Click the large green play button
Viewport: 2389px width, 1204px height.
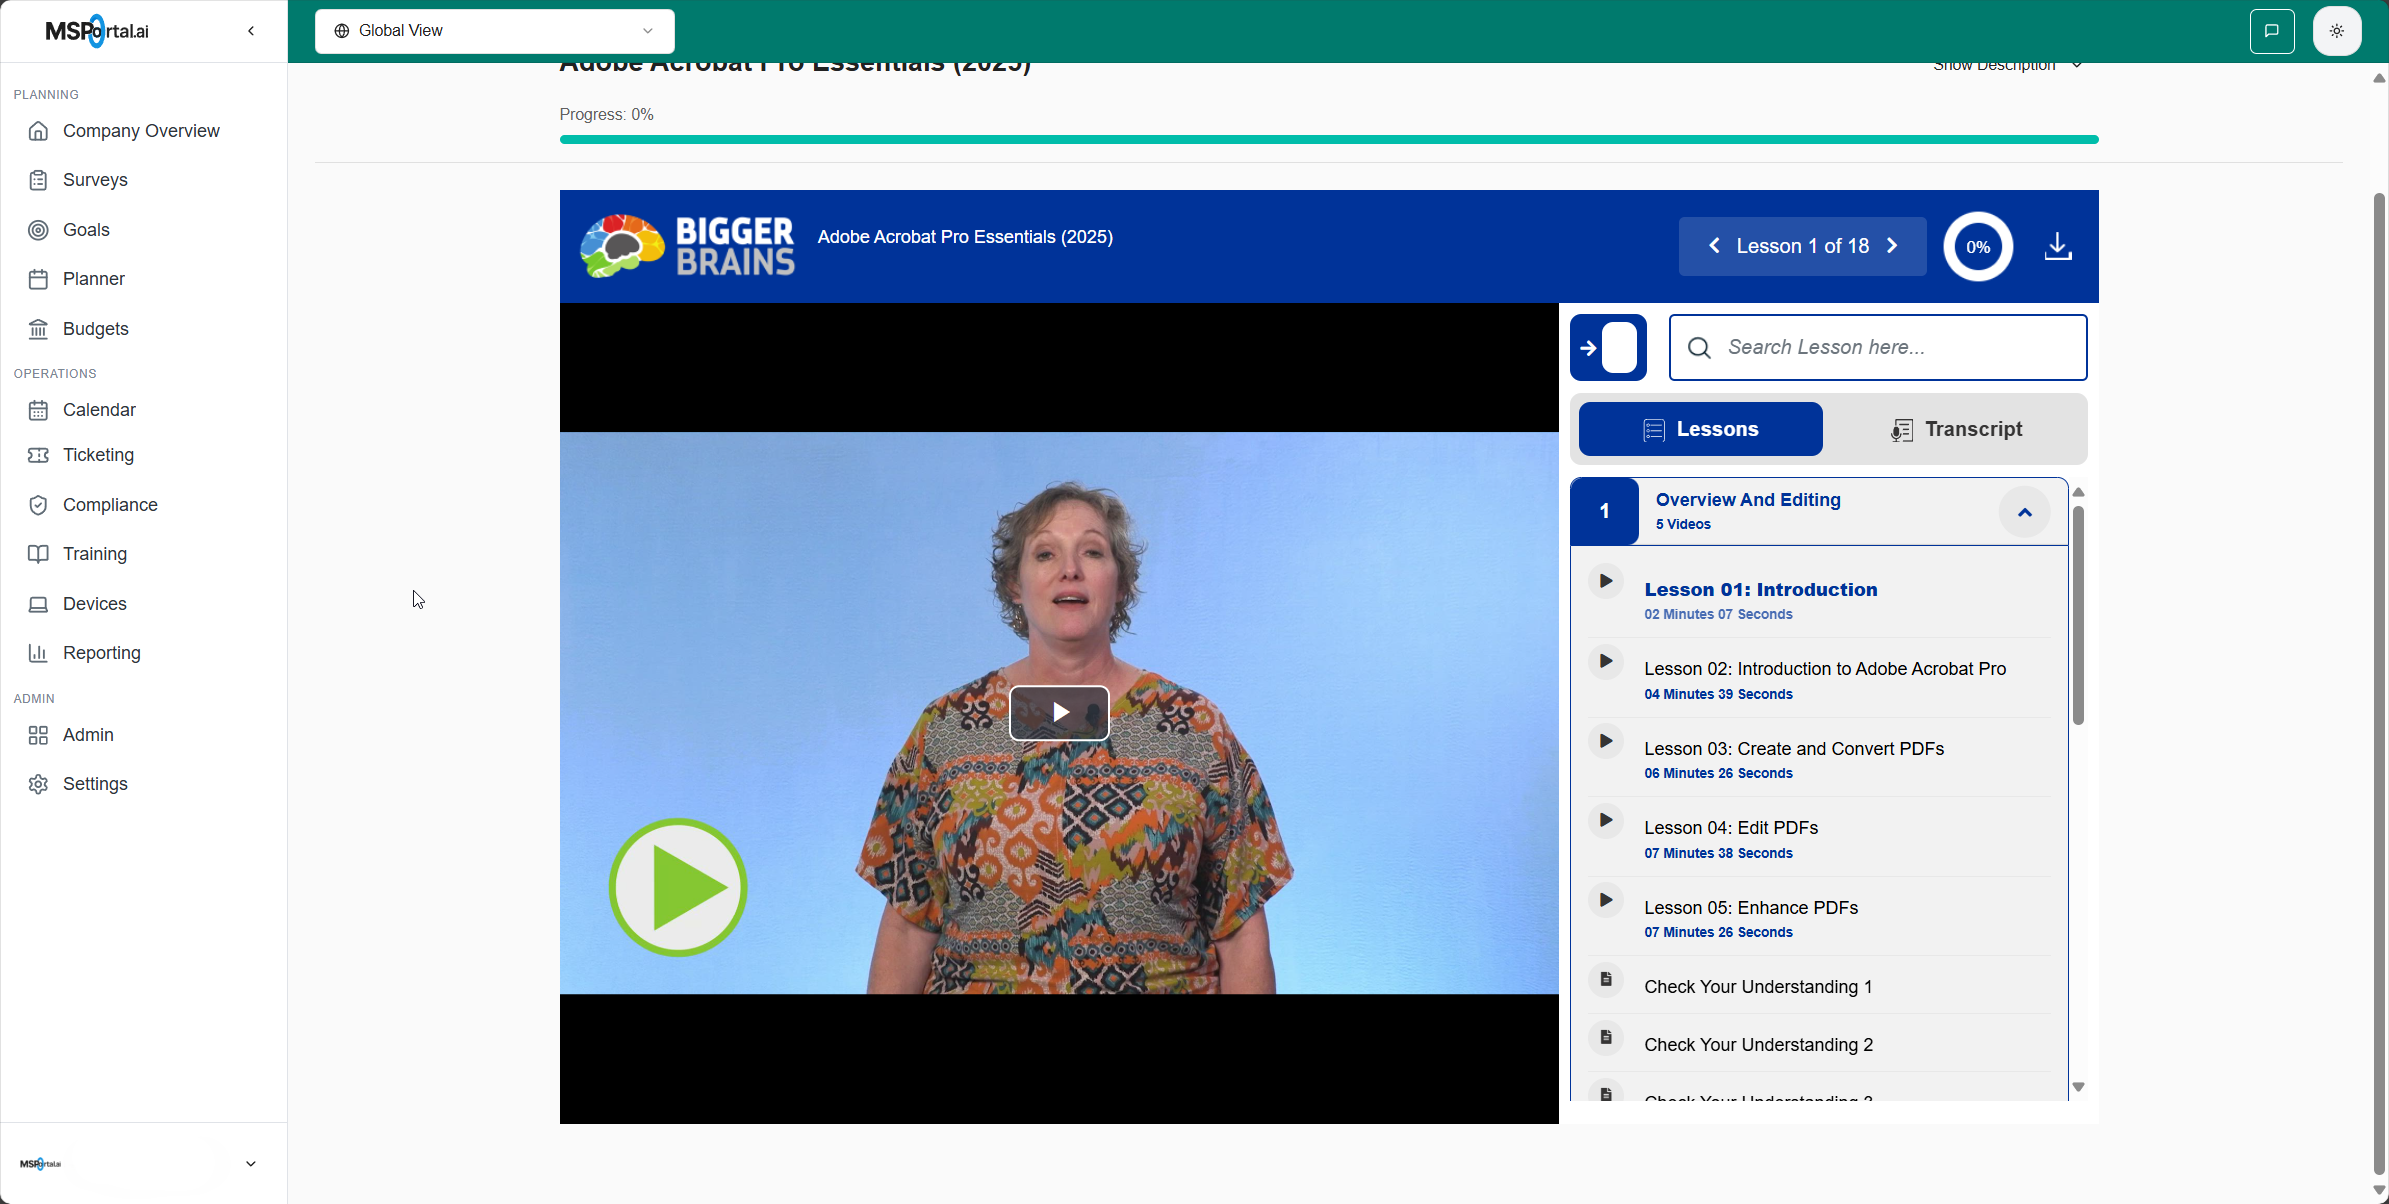click(x=678, y=888)
